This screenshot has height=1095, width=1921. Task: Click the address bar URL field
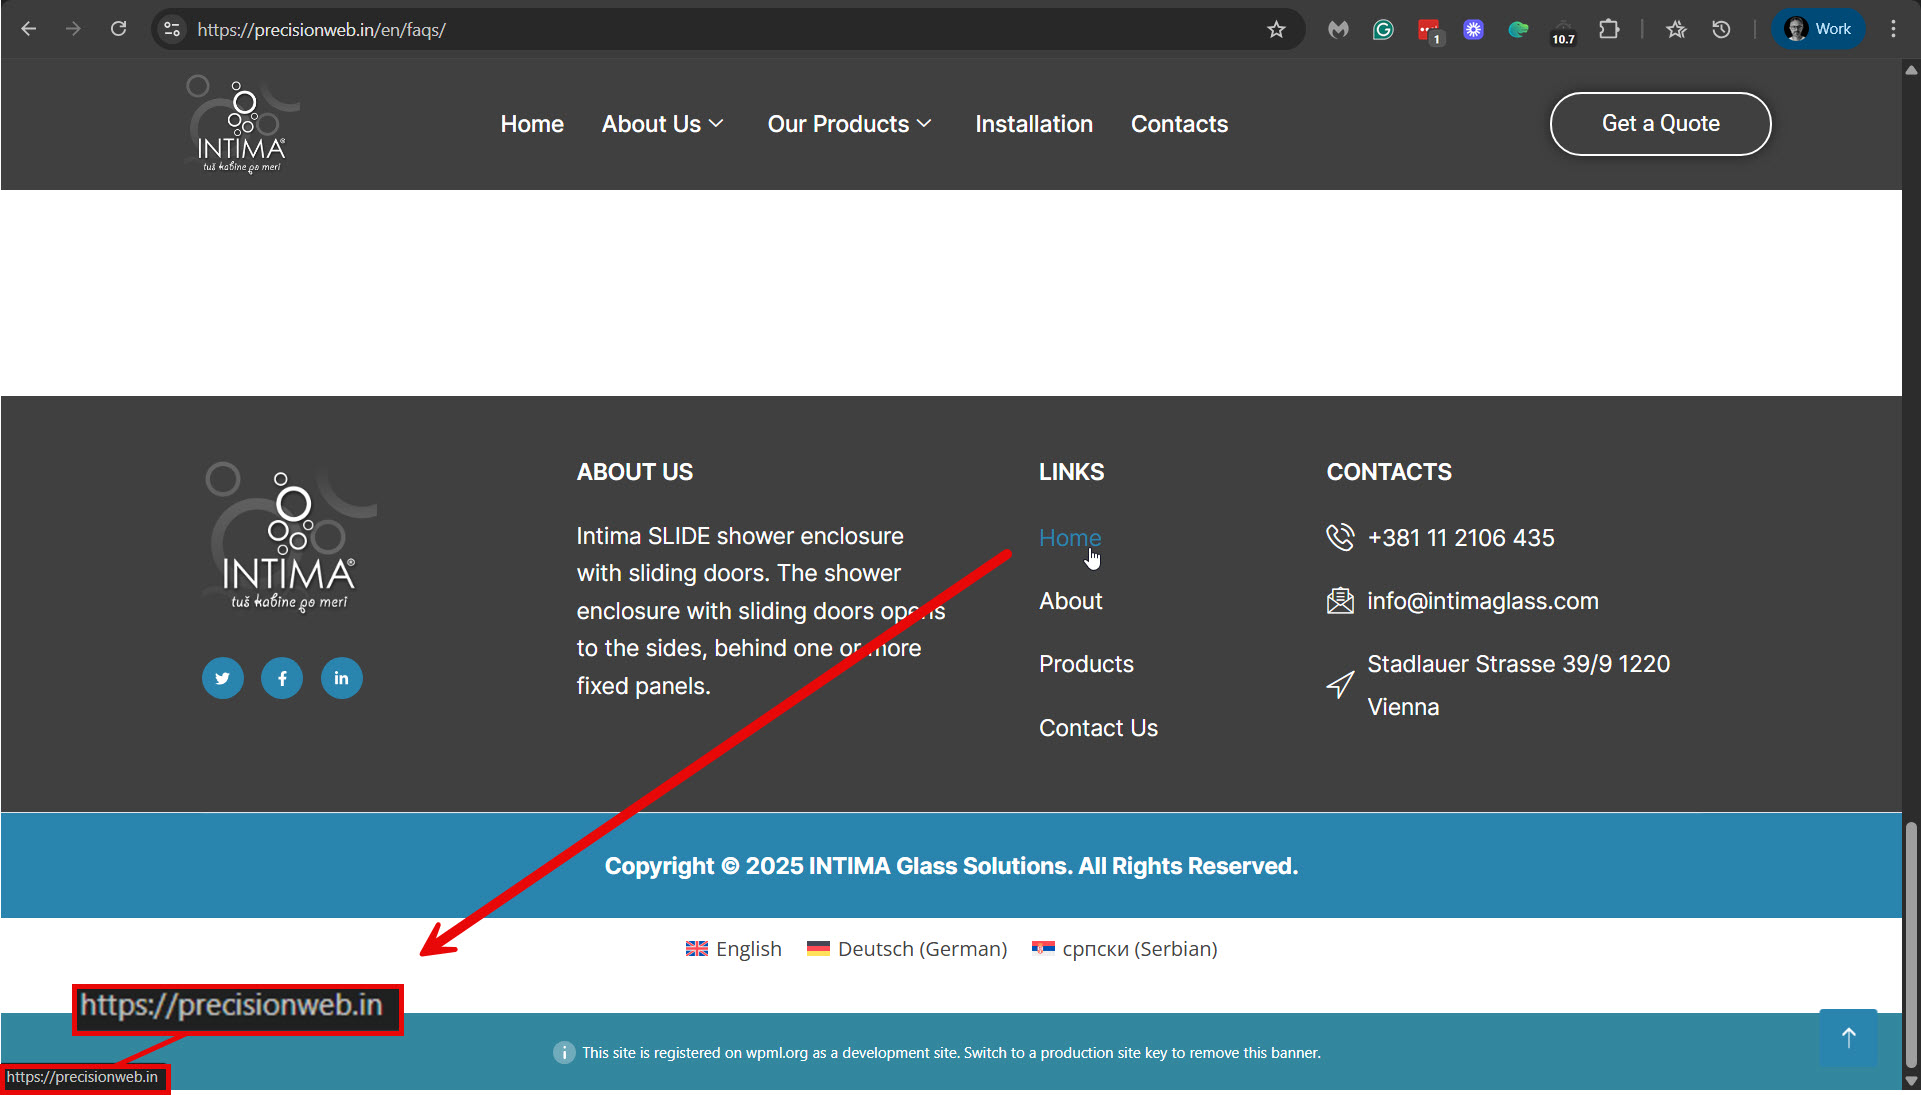(x=700, y=30)
